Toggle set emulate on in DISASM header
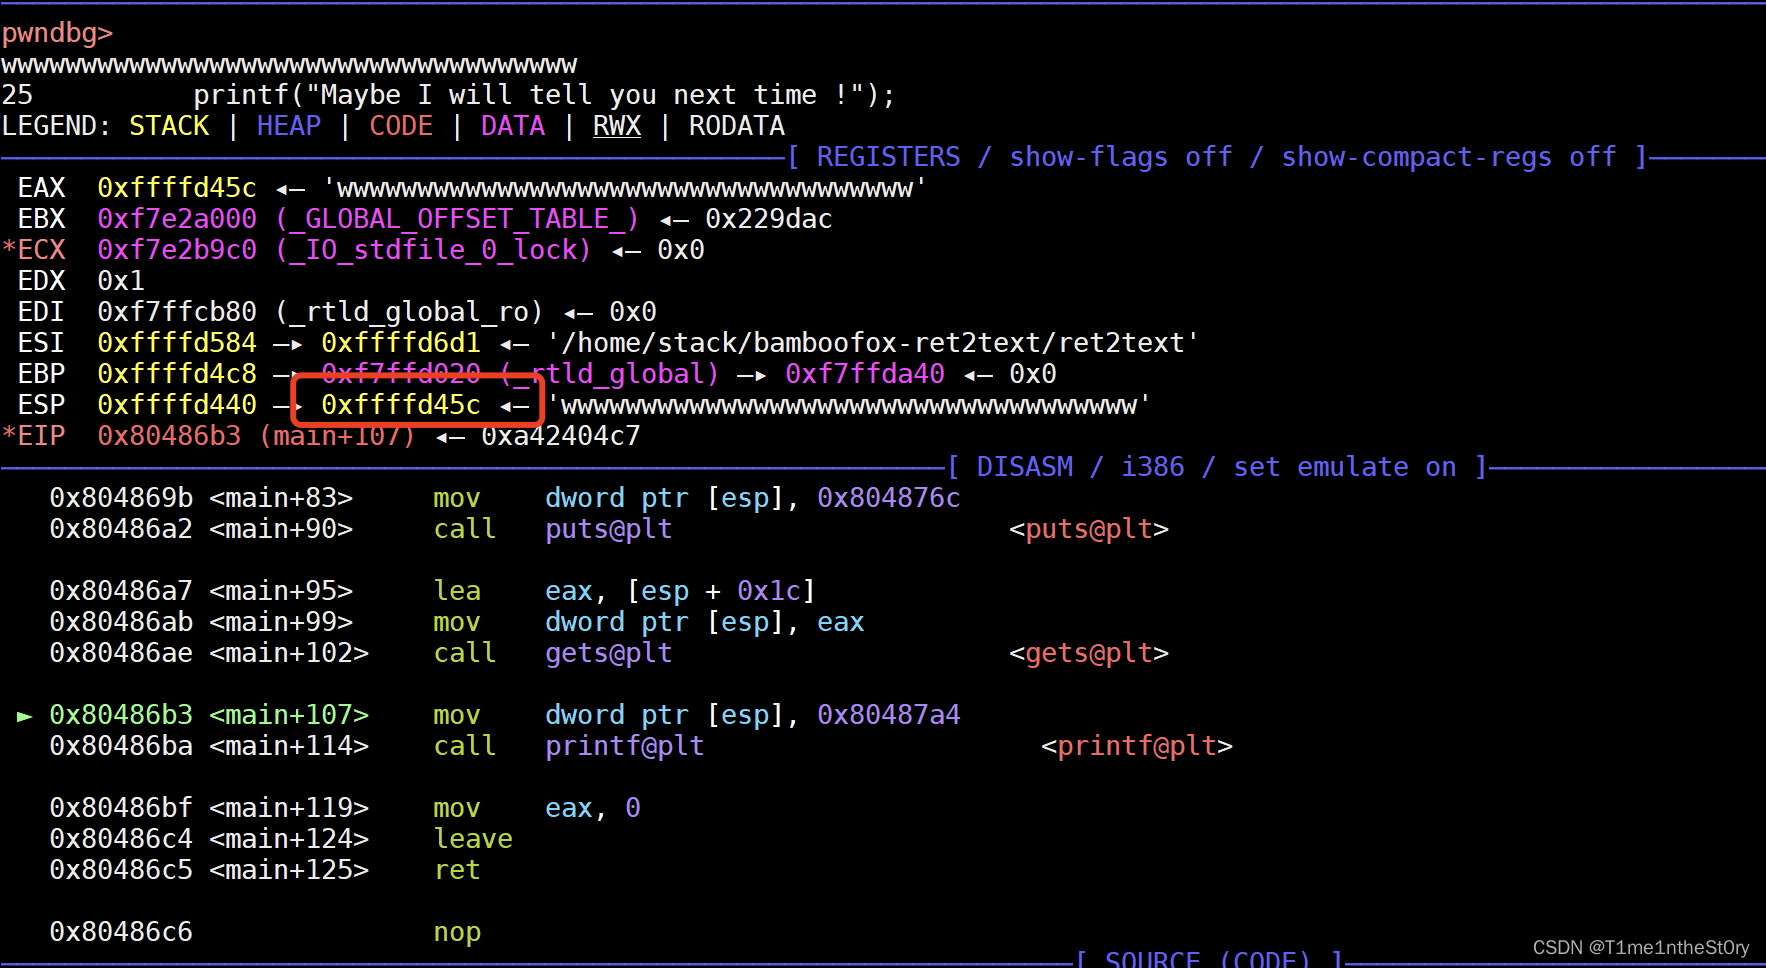Screen dimensions: 1766x968 pyautogui.click(x=1347, y=466)
